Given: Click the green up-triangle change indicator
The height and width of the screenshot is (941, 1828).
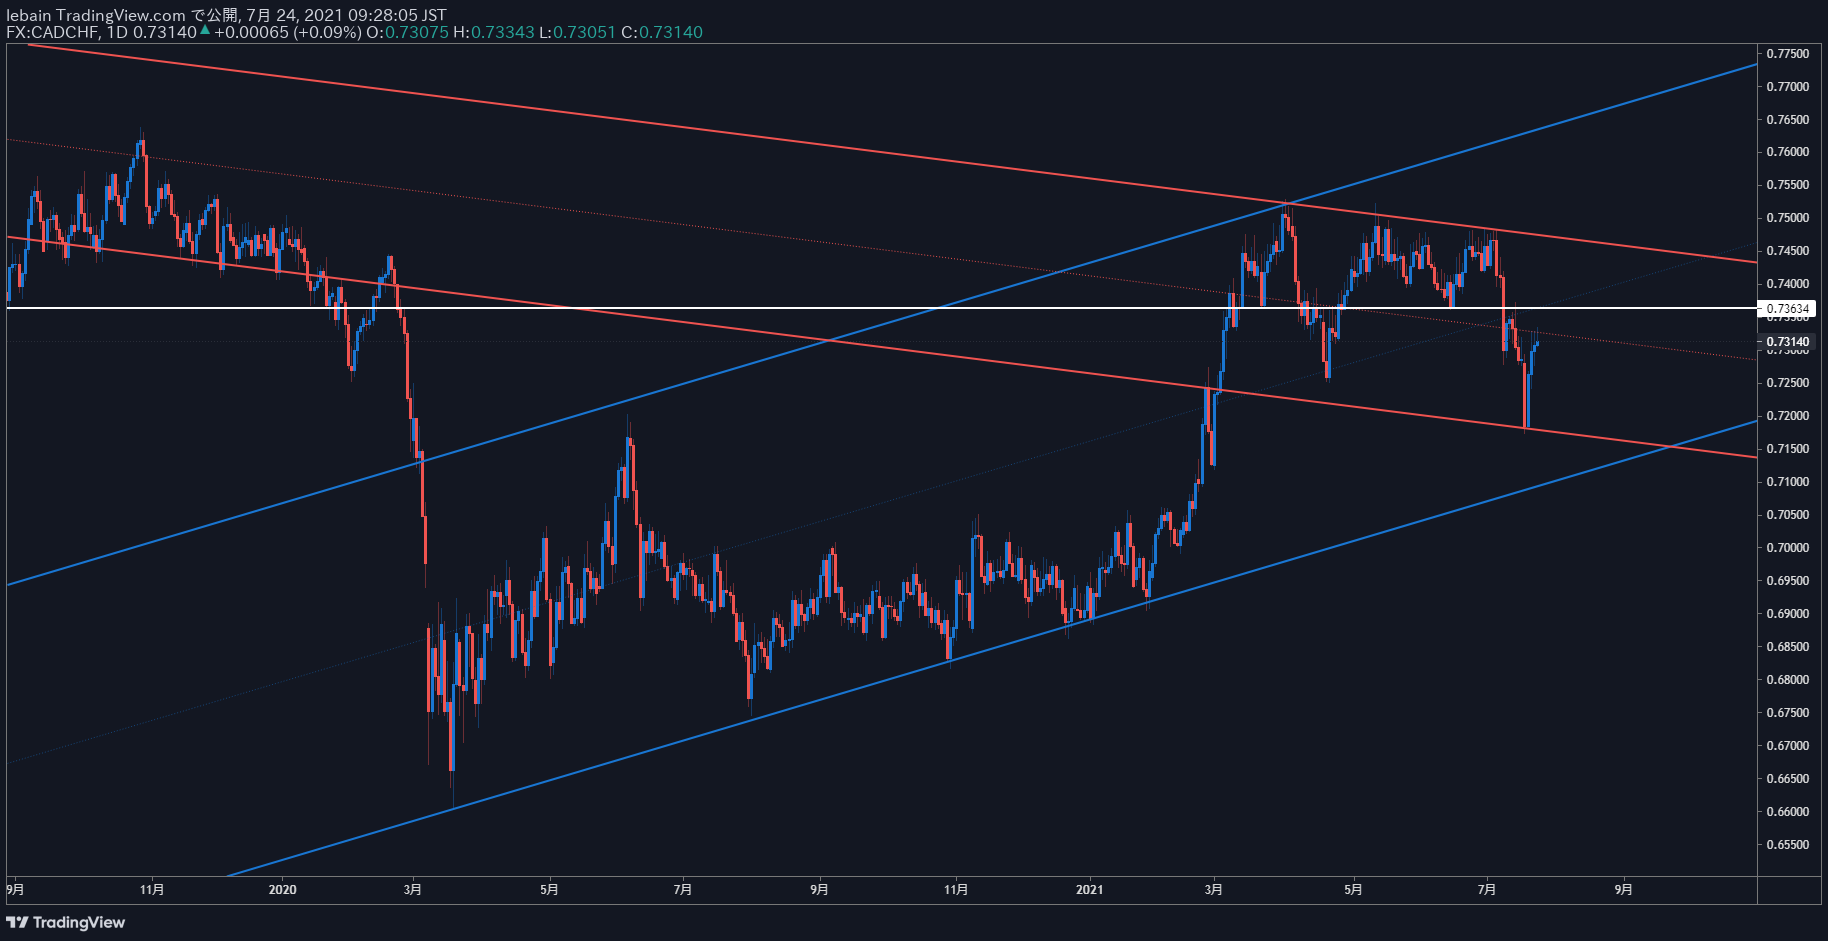Looking at the screenshot, I should pos(205,31).
